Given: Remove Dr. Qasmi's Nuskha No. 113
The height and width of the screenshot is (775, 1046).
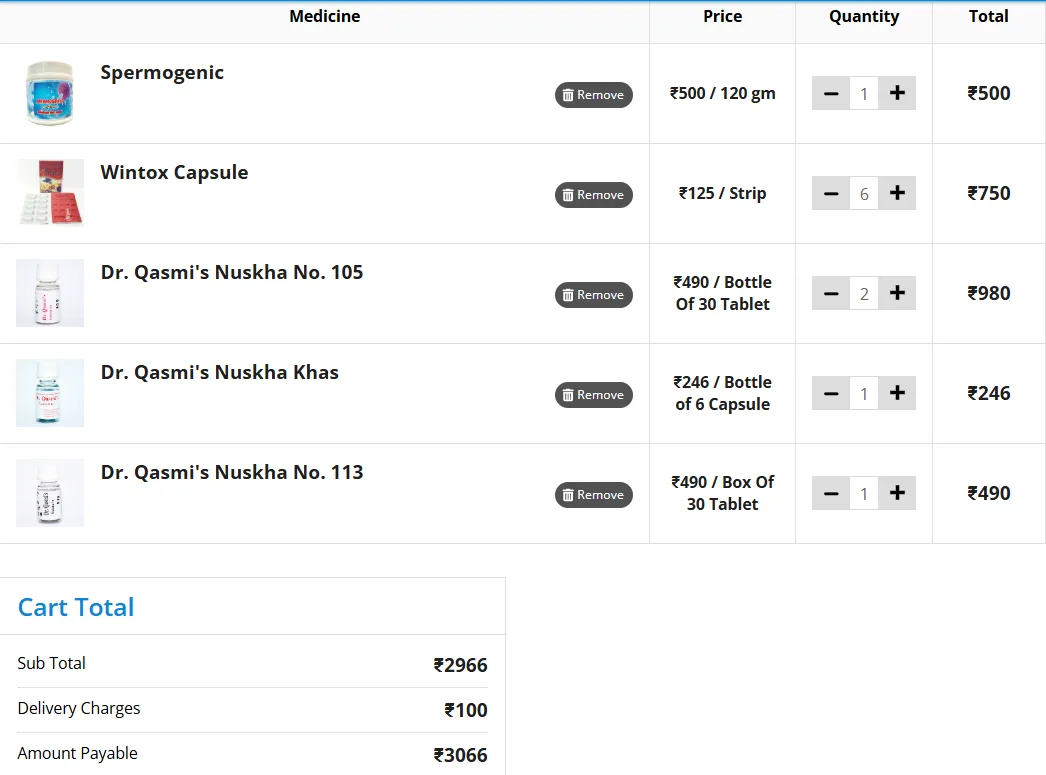Looking at the screenshot, I should click(593, 495).
